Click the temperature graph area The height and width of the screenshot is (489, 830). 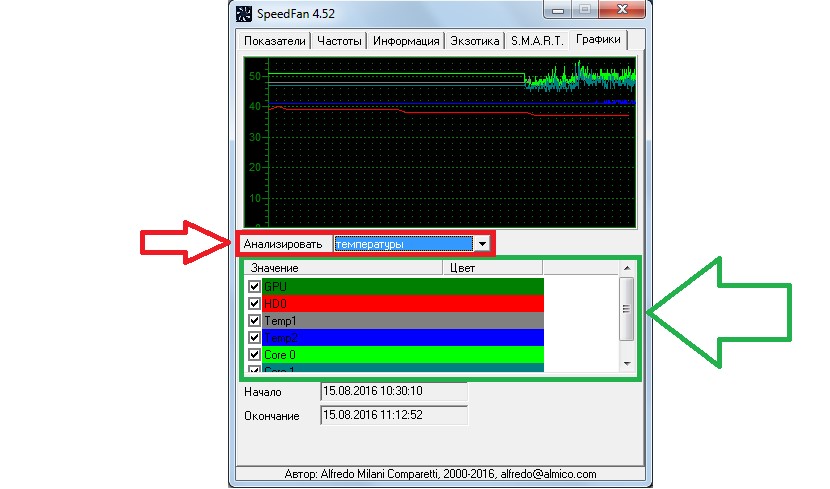[x=440, y=142]
